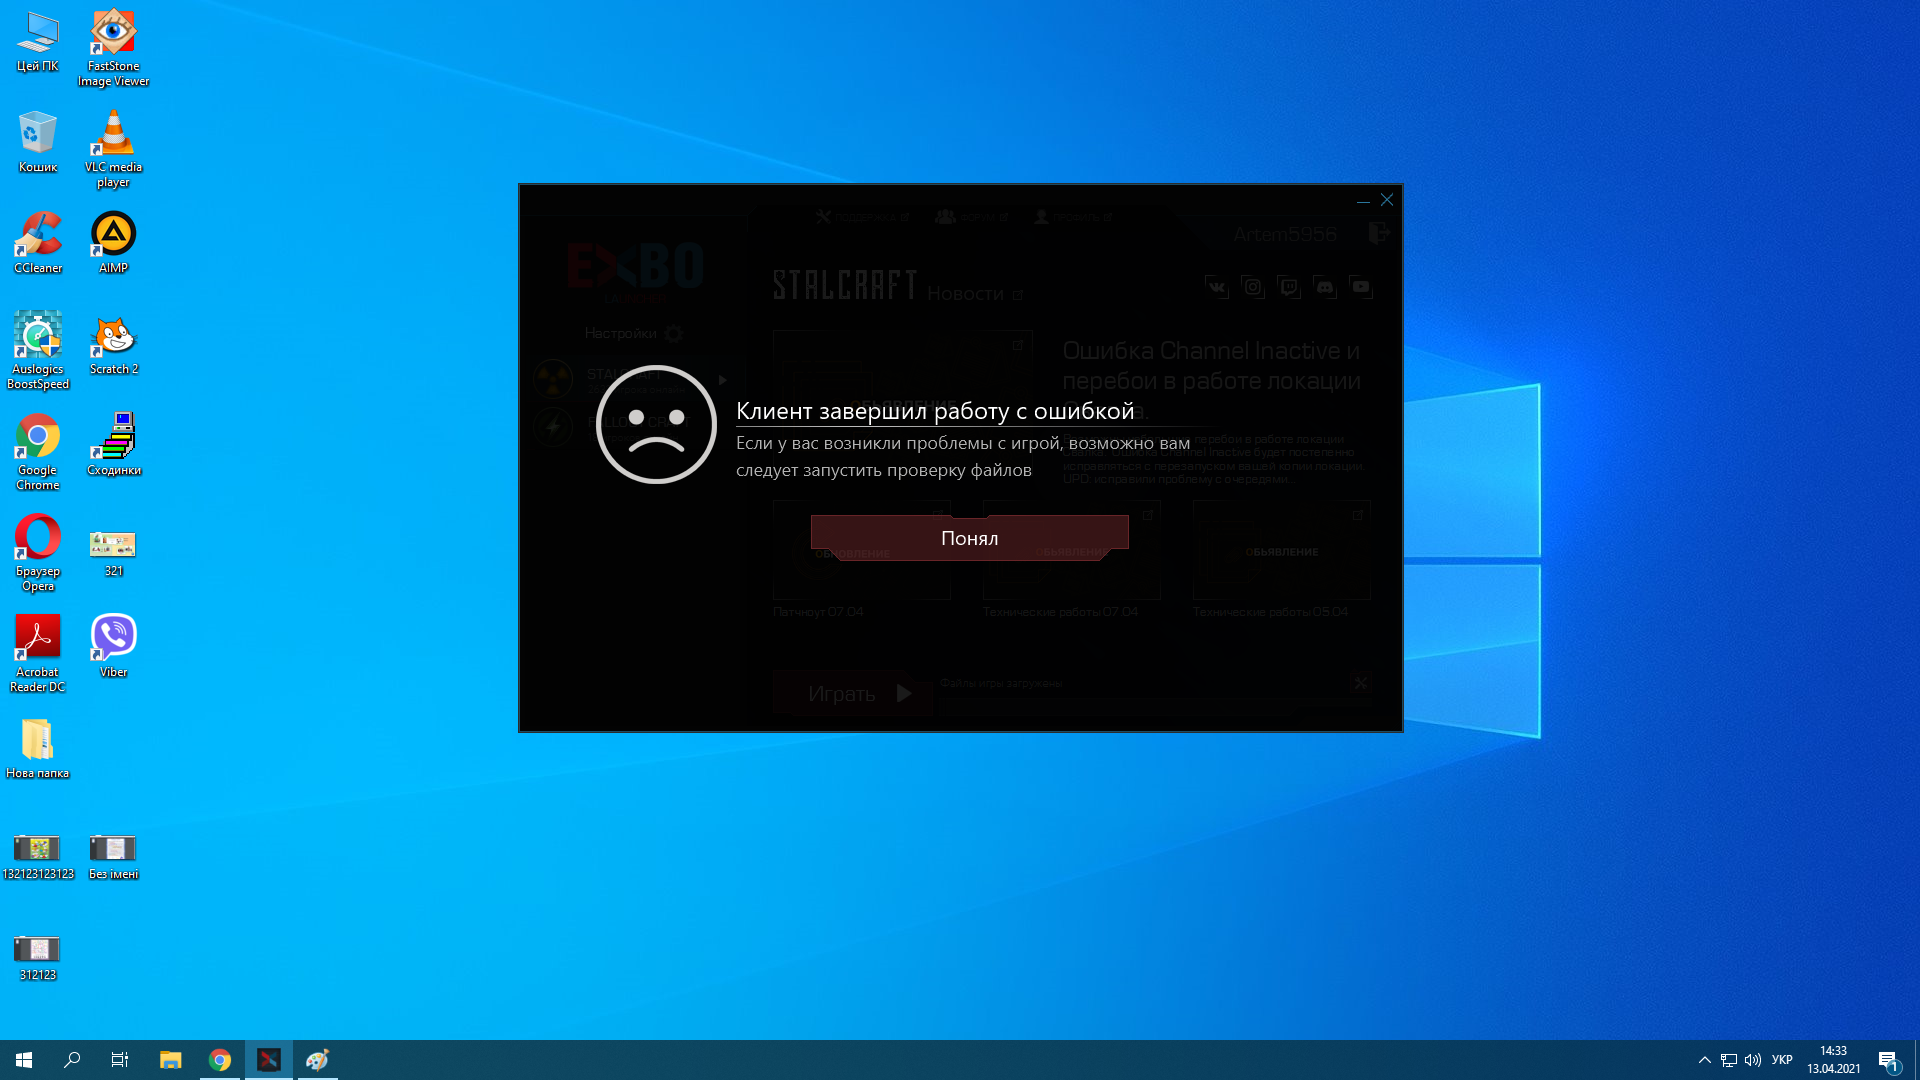This screenshot has width=1920, height=1080.
Task: Select FastStone Image Viewer desktop icon
Action: pos(113,48)
